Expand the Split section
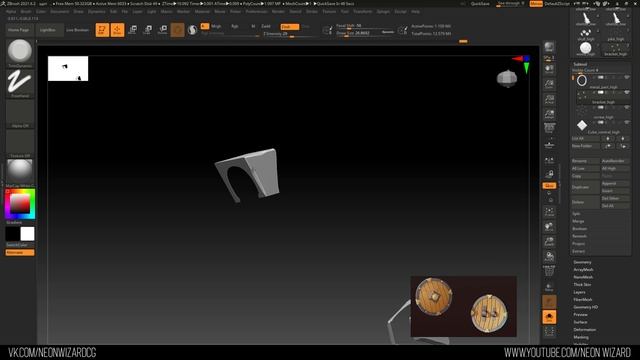Image resolution: width=640 pixels, height=360 pixels. [x=576, y=213]
